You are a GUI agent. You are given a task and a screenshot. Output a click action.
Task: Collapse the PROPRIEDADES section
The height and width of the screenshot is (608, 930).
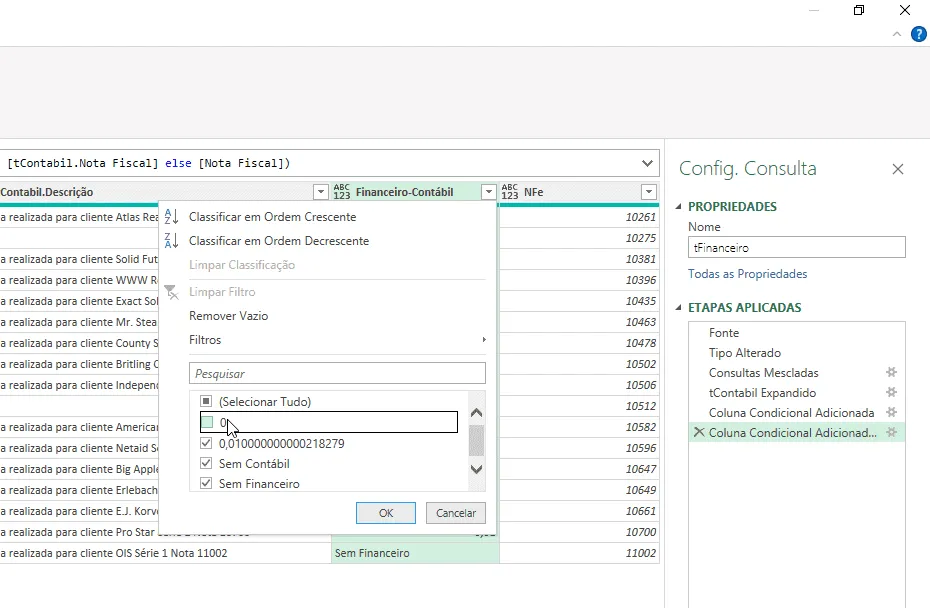679,206
